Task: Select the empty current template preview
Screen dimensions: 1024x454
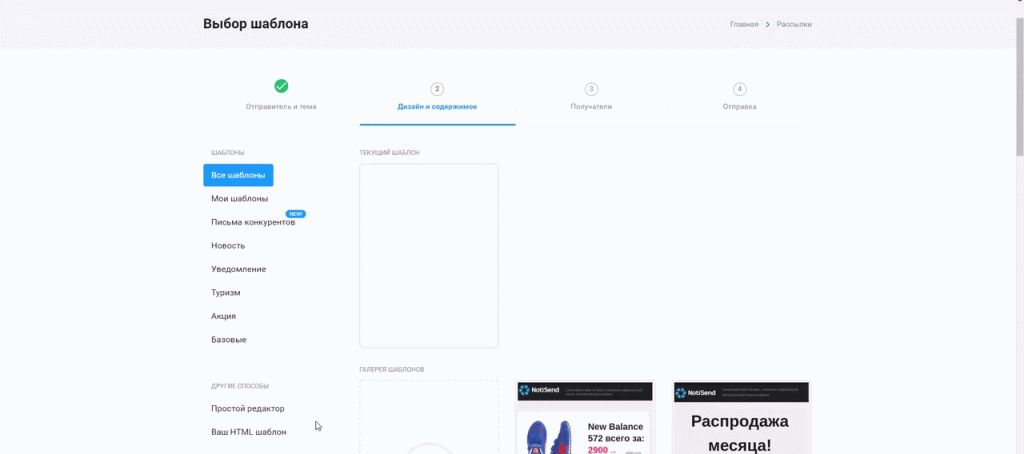Action: pos(429,256)
